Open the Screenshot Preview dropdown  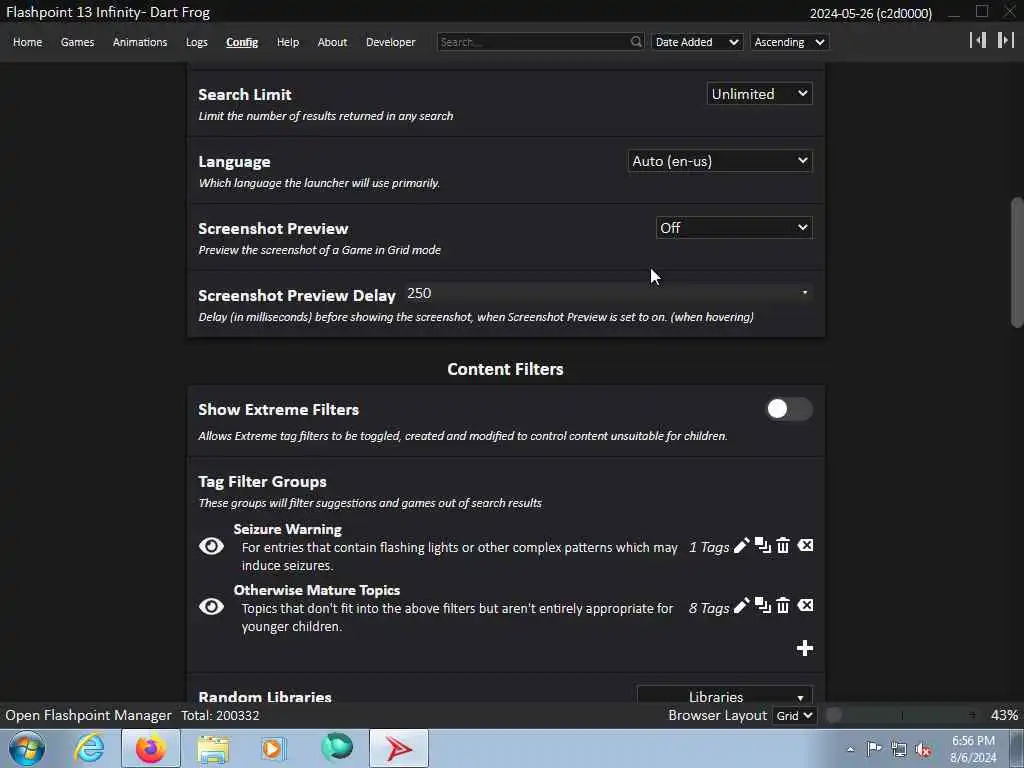pyautogui.click(x=734, y=227)
